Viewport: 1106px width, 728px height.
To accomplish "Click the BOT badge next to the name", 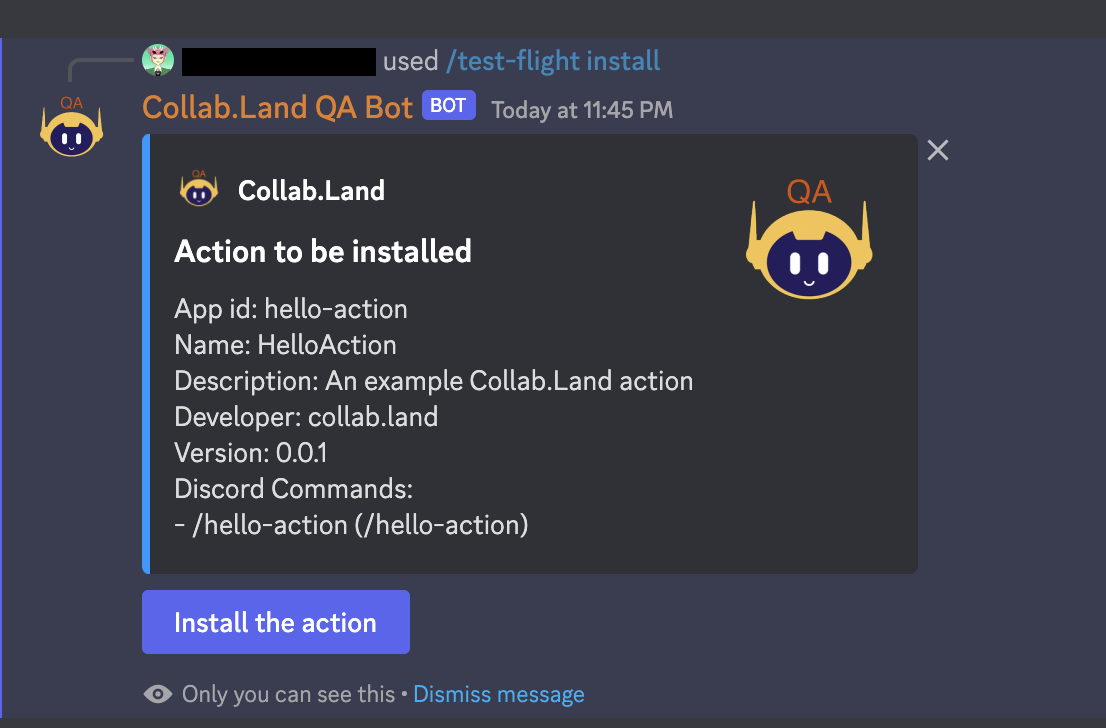I will [x=448, y=105].
